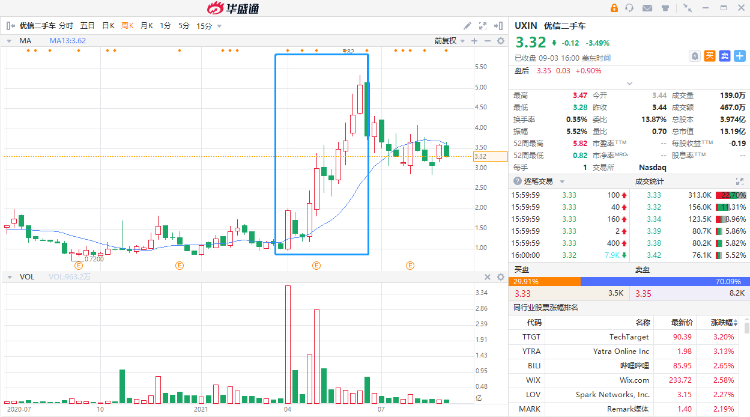Viewport: 750px width, 417px height.
Task: Click the 代码 column header
Action: point(534,323)
